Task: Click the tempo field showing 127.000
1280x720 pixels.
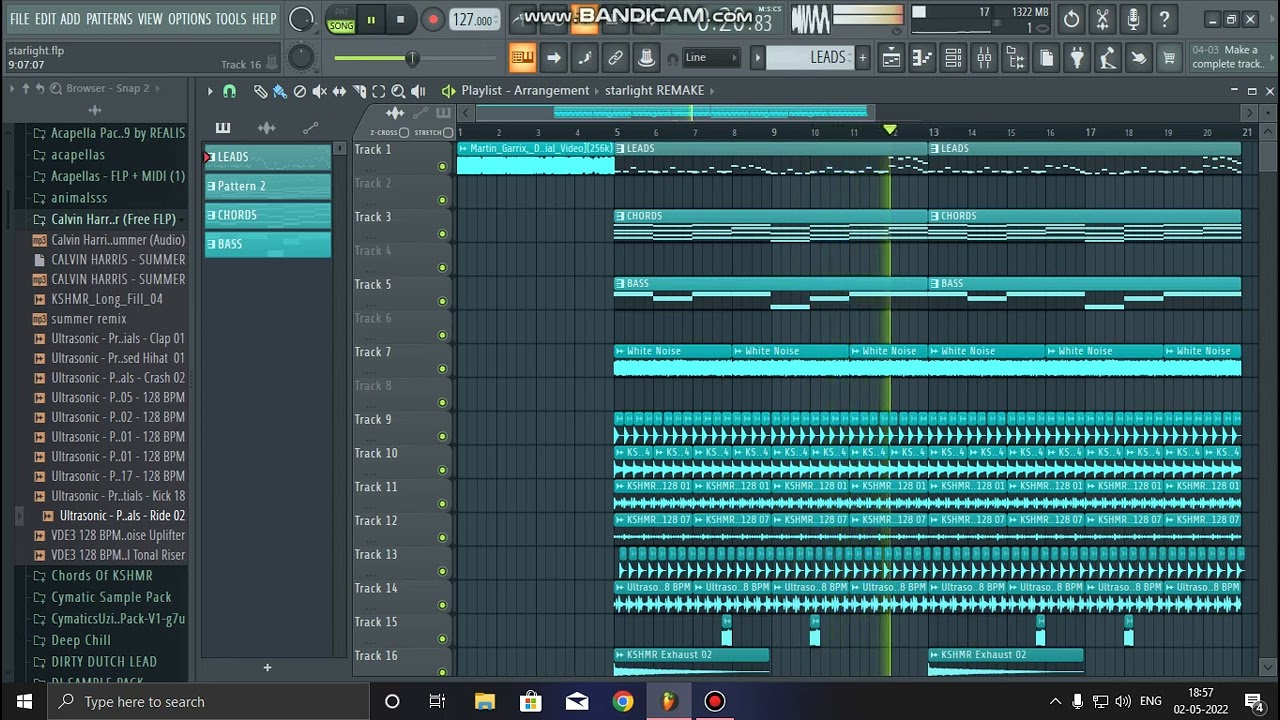Action: (473, 20)
